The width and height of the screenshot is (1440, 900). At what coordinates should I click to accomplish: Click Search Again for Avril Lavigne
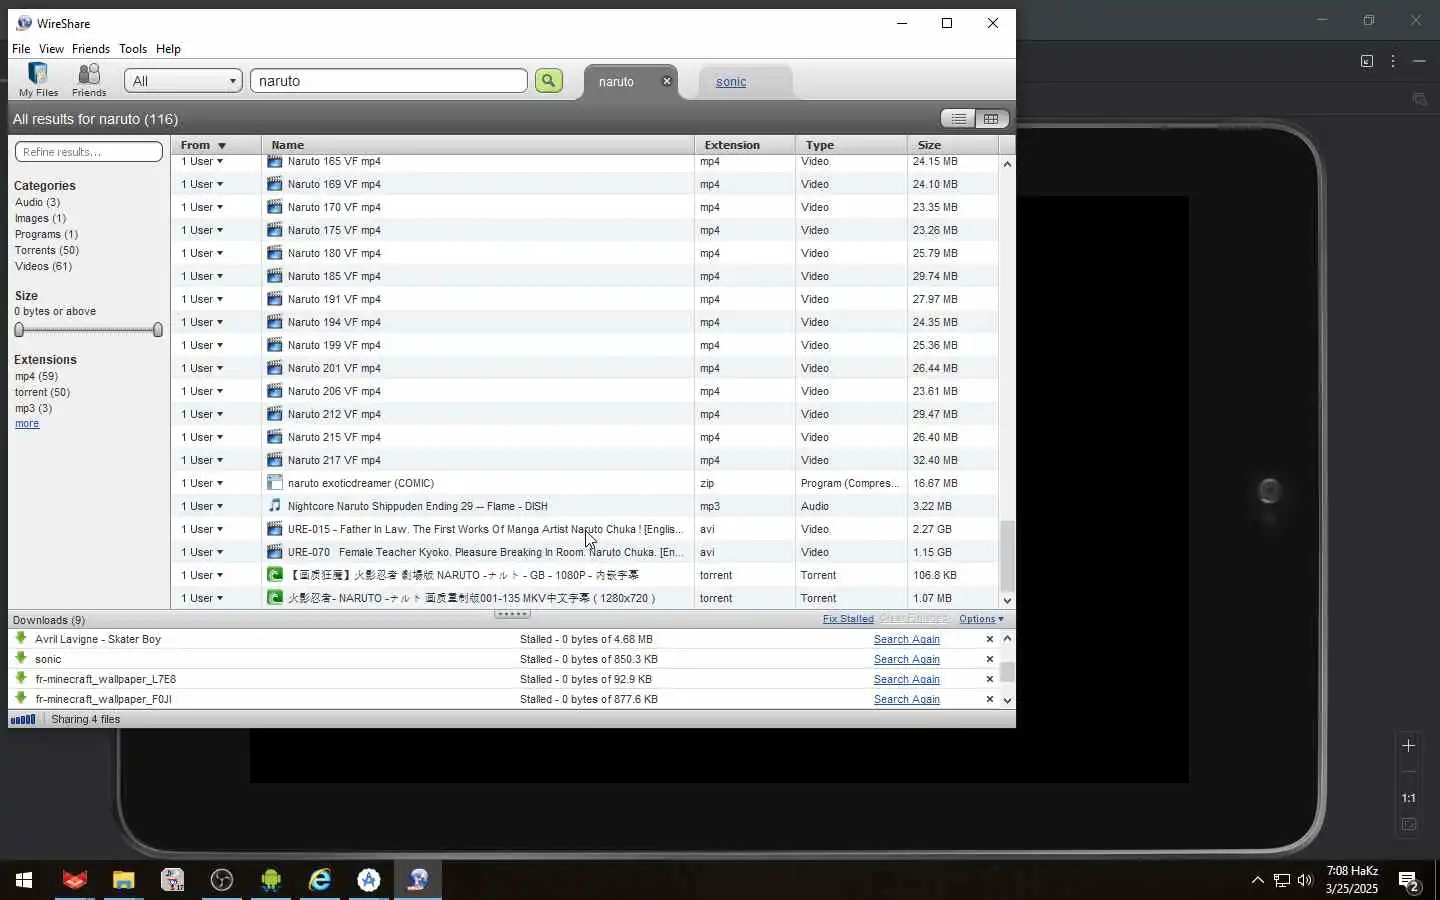tap(907, 639)
